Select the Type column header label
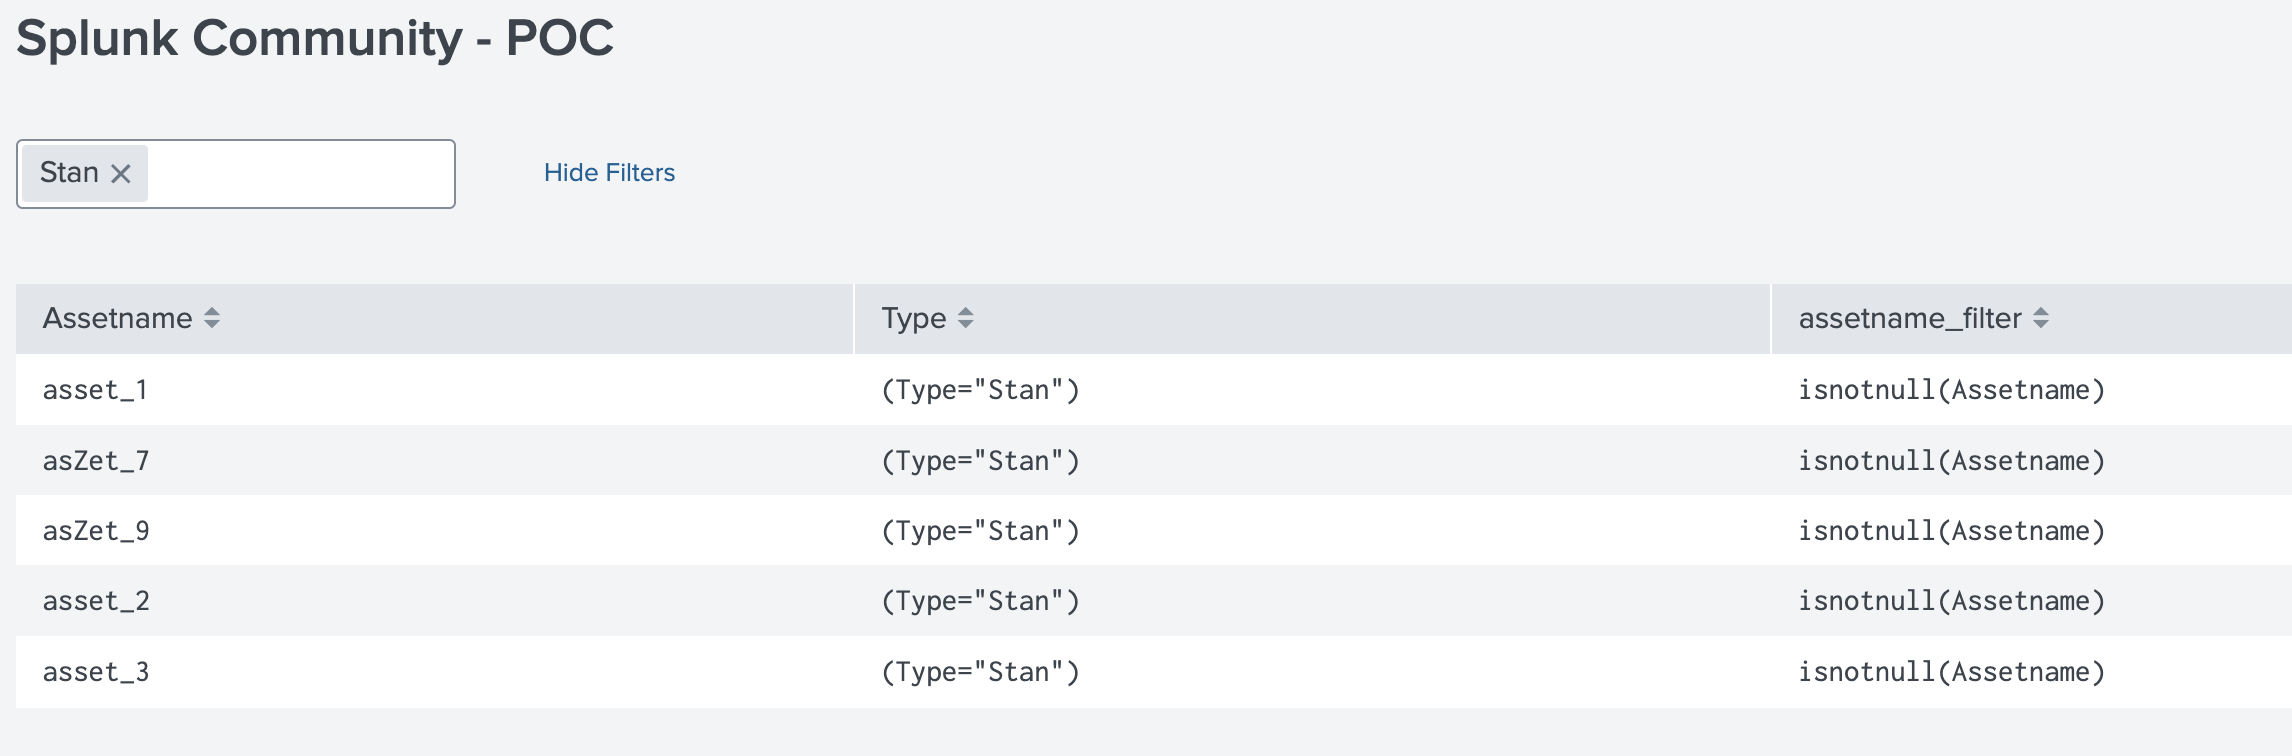Image resolution: width=2292 pixels, height=756 pixels. click(x=913, y=318)
